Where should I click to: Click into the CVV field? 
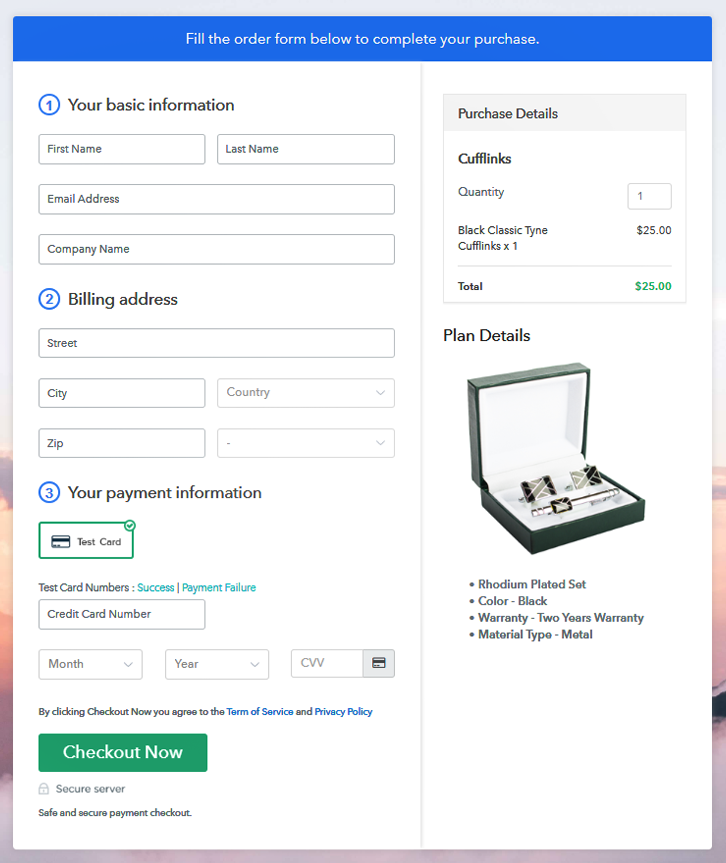click(327, 663)
